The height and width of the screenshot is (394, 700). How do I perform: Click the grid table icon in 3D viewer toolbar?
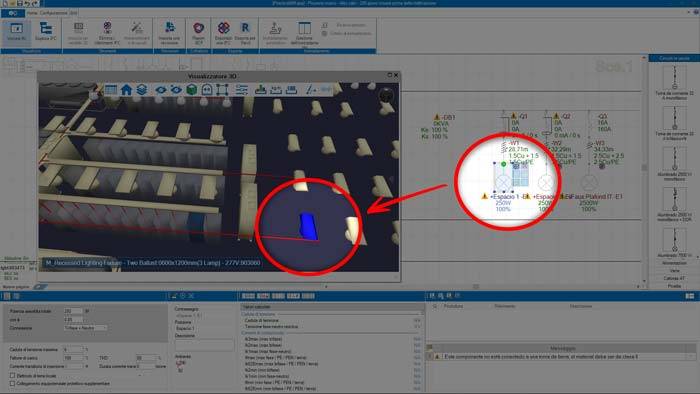[111, 90]
